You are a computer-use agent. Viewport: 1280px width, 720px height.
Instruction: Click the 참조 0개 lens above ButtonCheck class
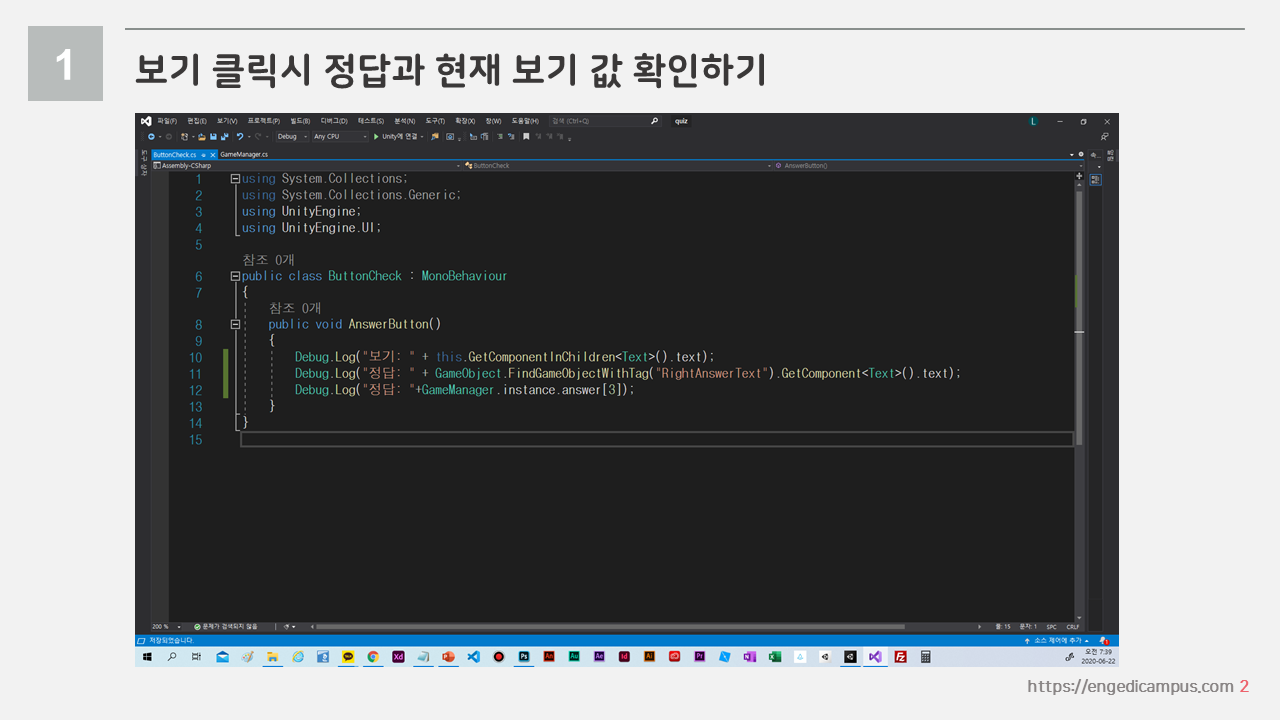pos(268,260)
